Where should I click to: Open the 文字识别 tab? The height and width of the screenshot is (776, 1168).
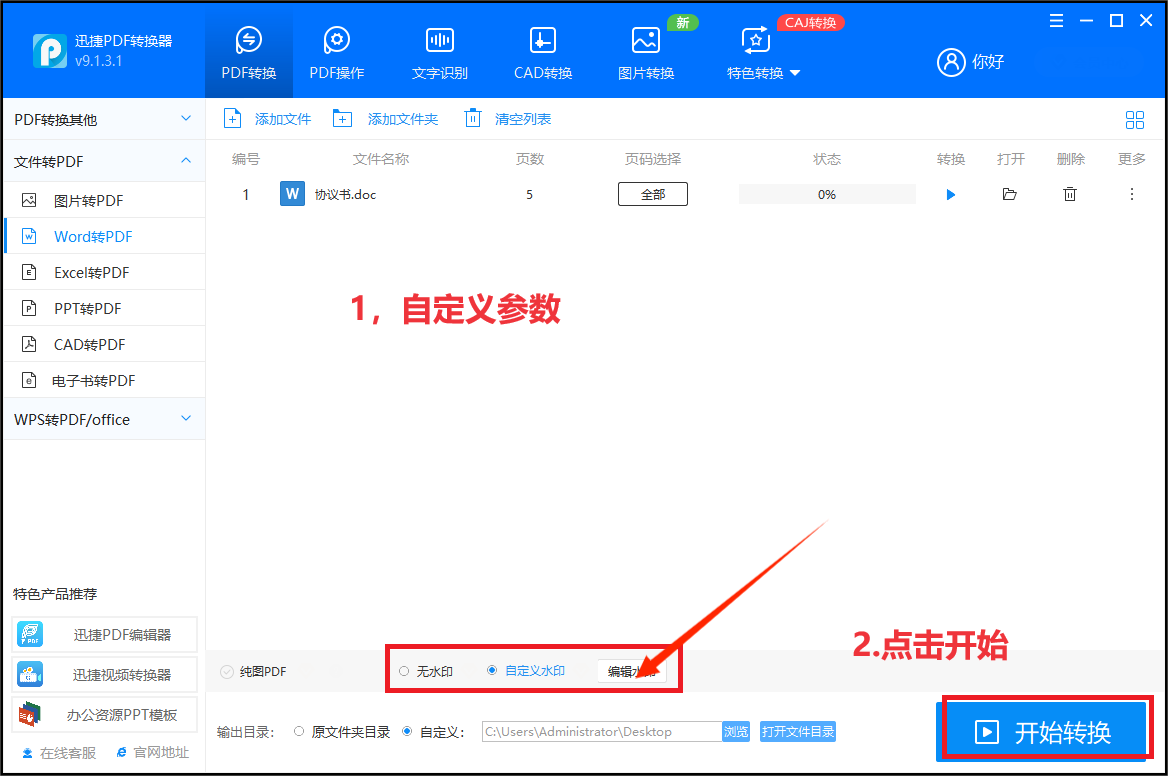pos(439,52)
